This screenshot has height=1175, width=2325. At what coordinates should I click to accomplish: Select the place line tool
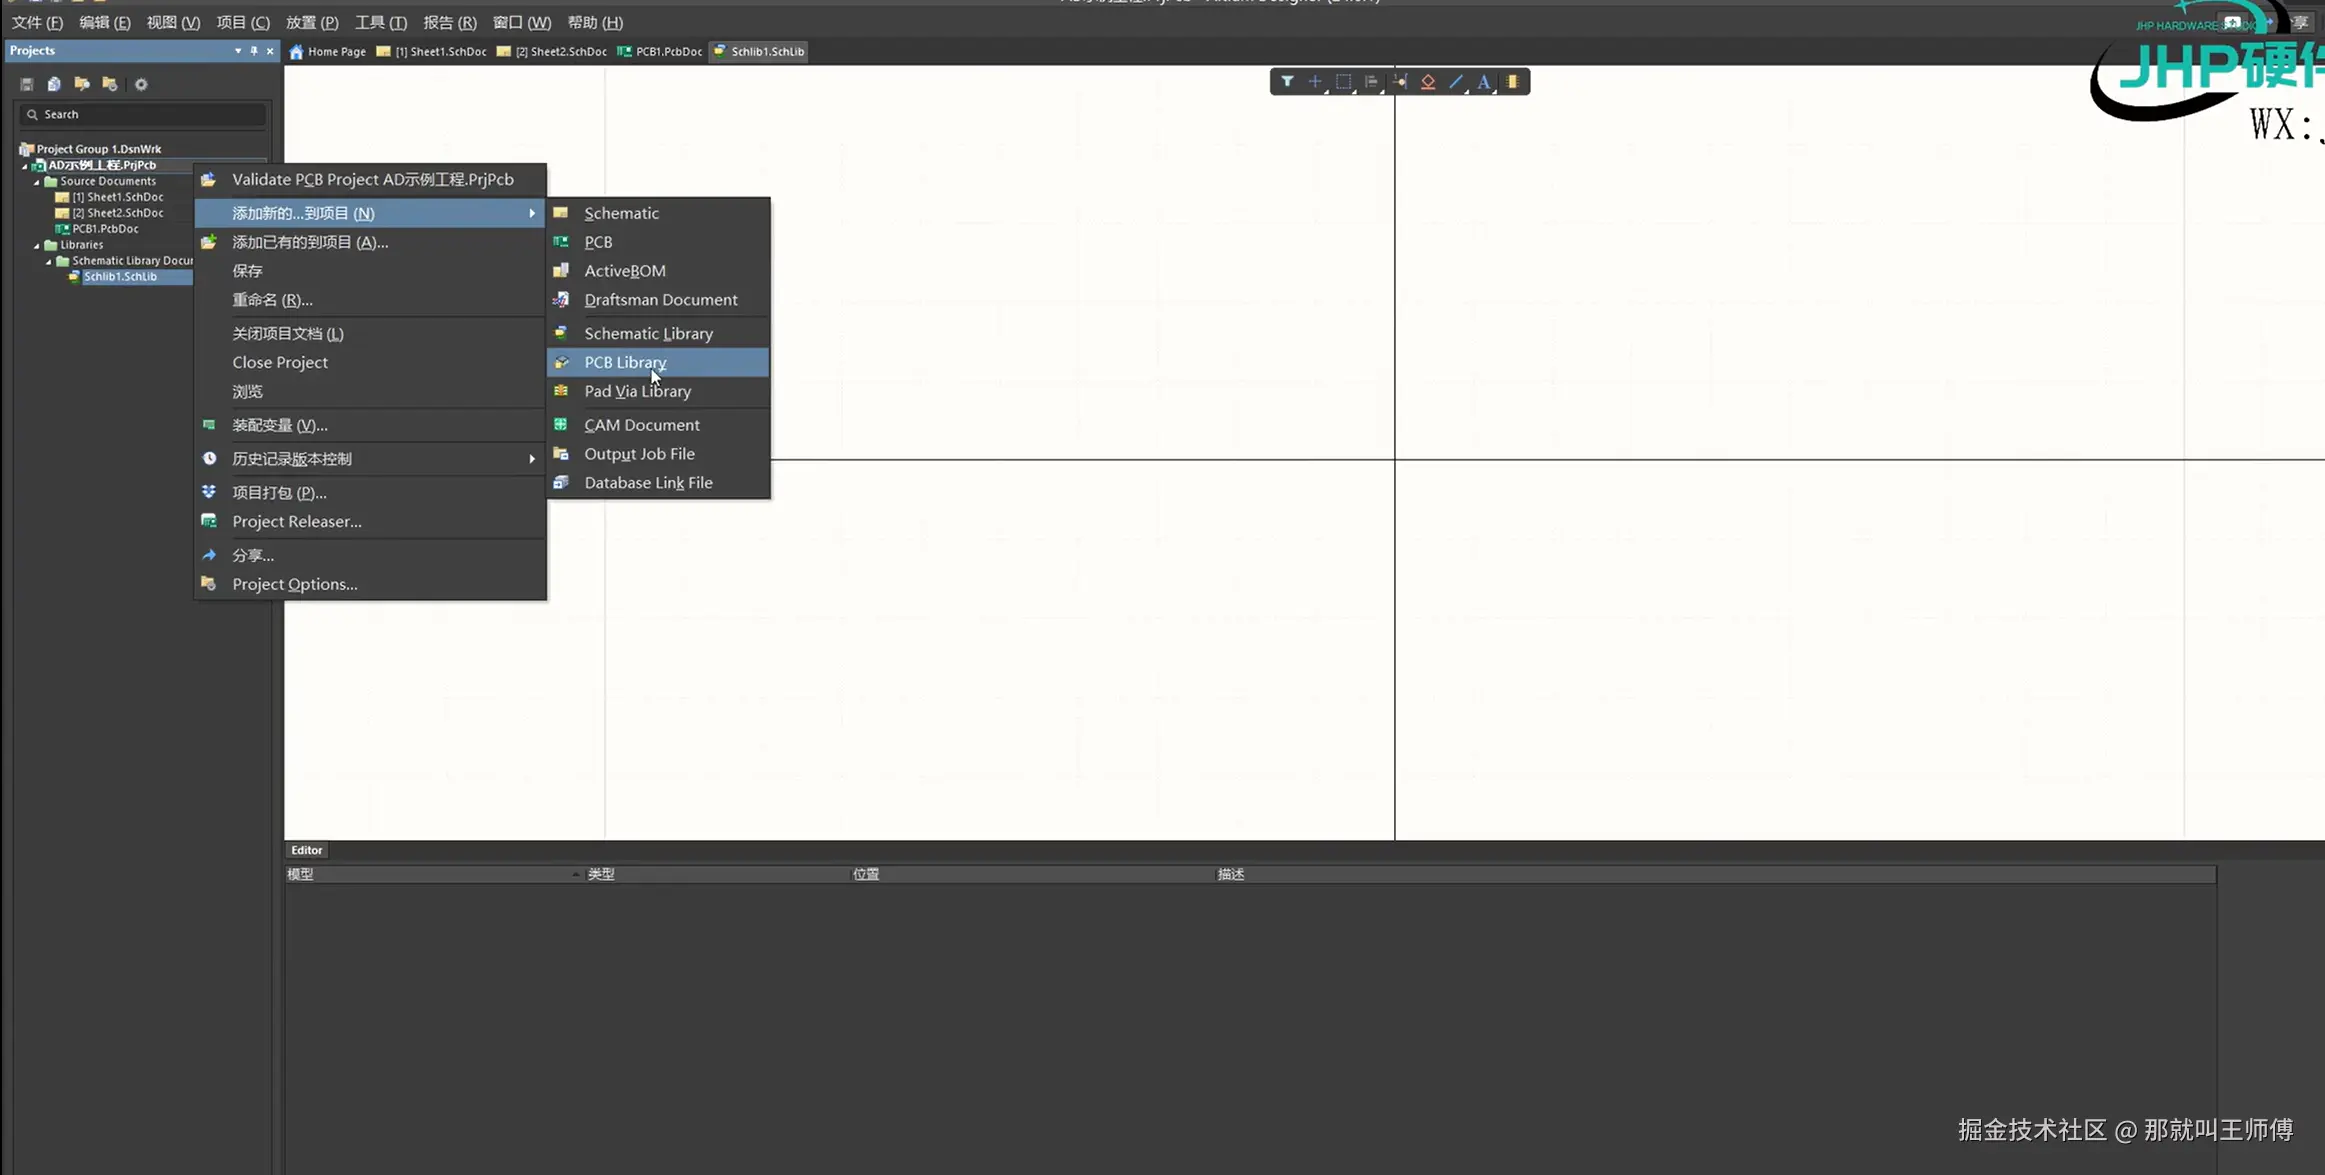coord(1456,81)
